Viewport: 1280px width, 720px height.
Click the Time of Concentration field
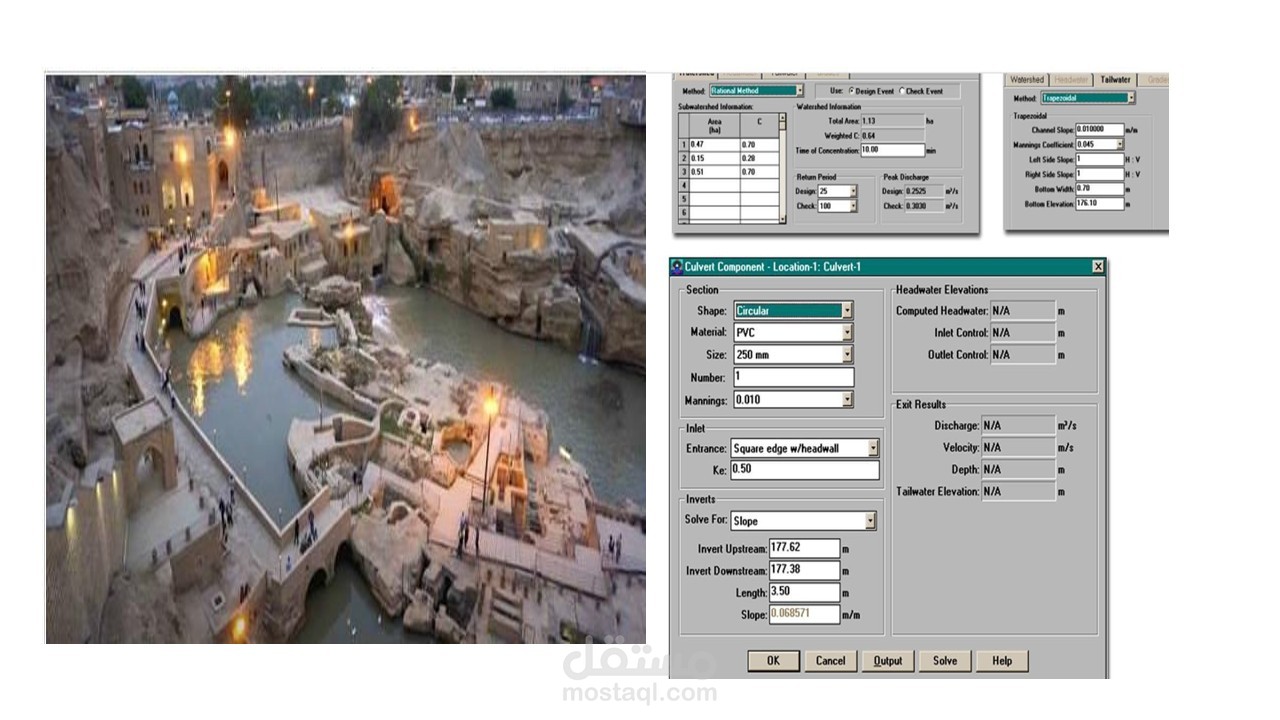click(891, 150)
